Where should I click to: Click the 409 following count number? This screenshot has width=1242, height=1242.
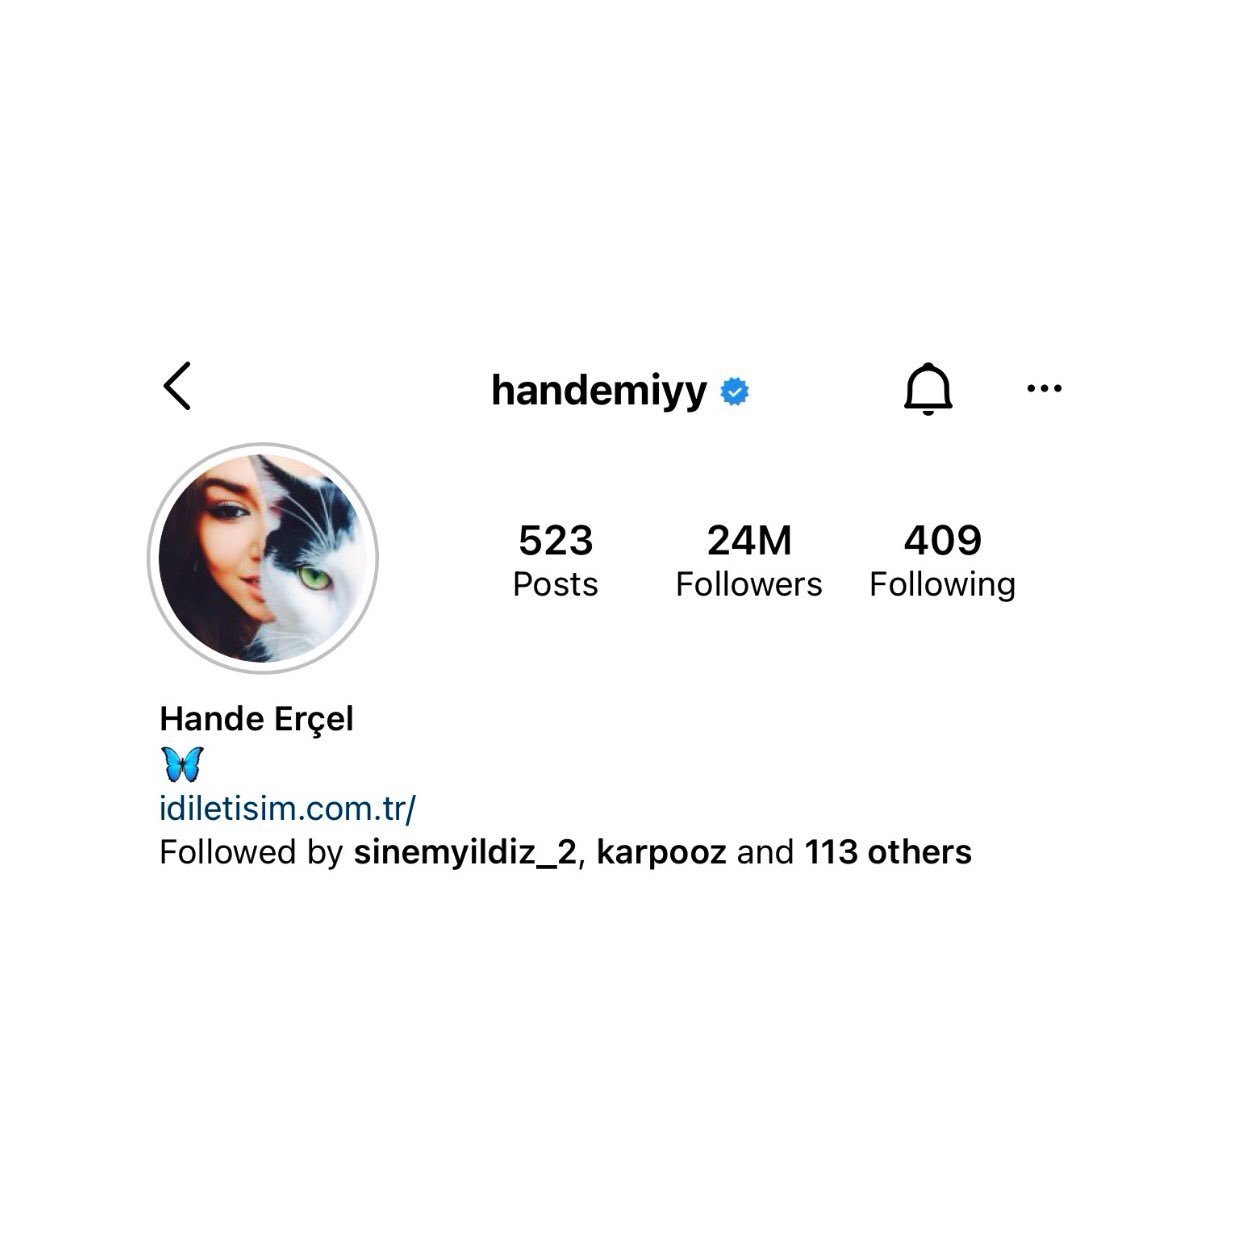943,540
